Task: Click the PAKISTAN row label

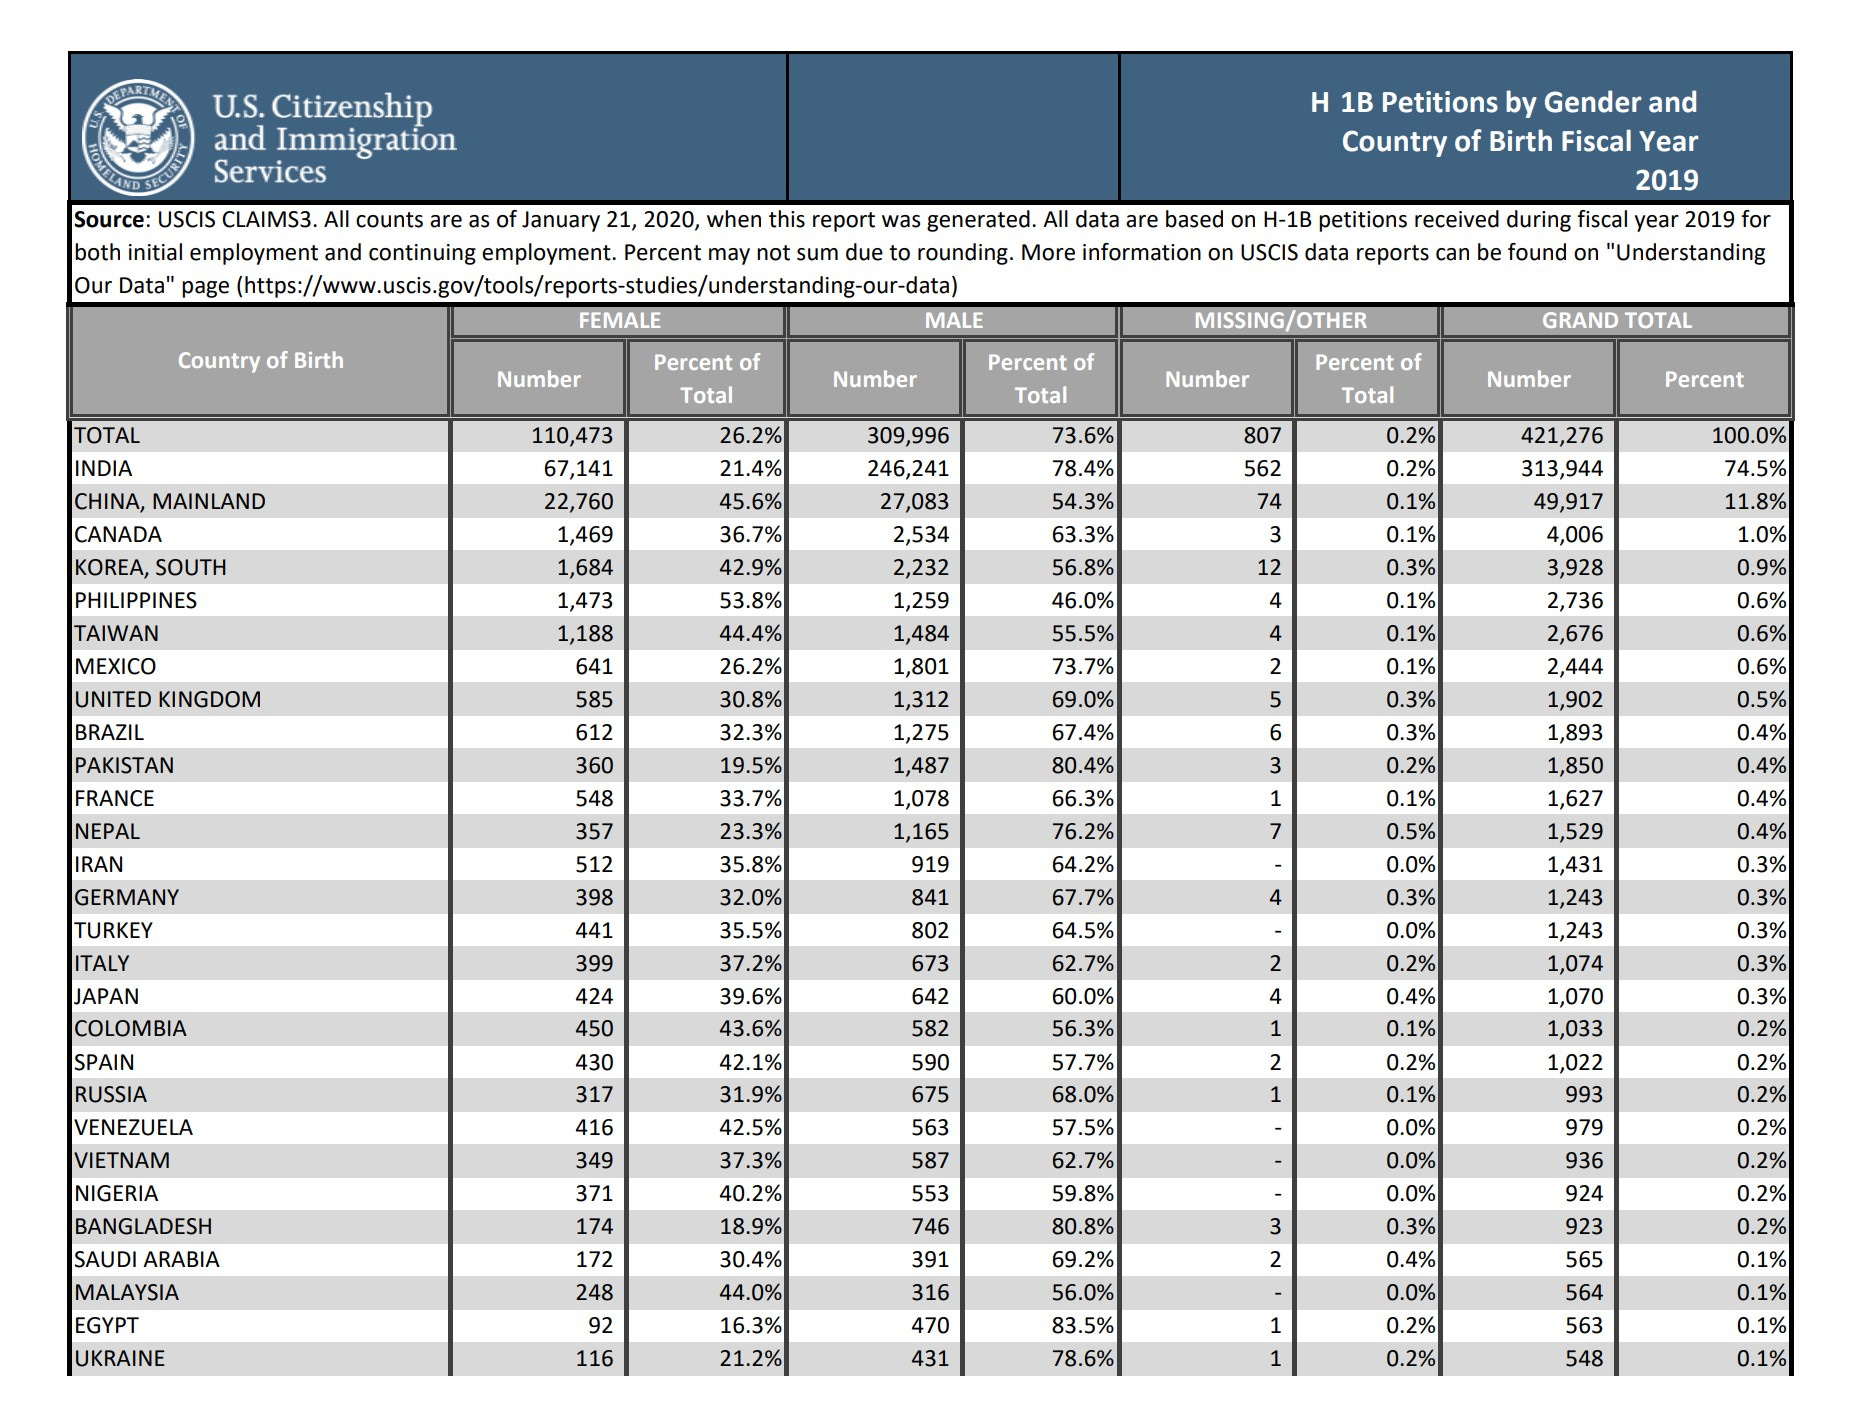Action: [x=124, y=766]
